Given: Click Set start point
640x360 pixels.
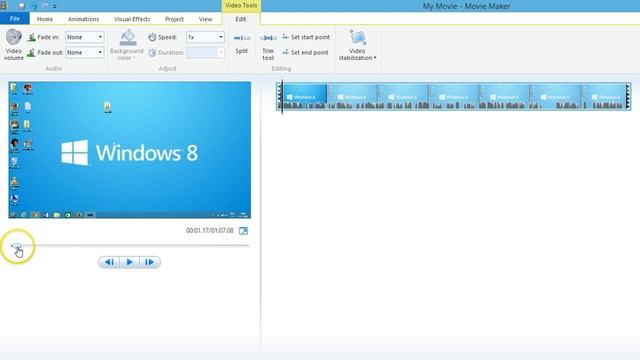Looking at the screenshot, I should [x=306, y=37].
